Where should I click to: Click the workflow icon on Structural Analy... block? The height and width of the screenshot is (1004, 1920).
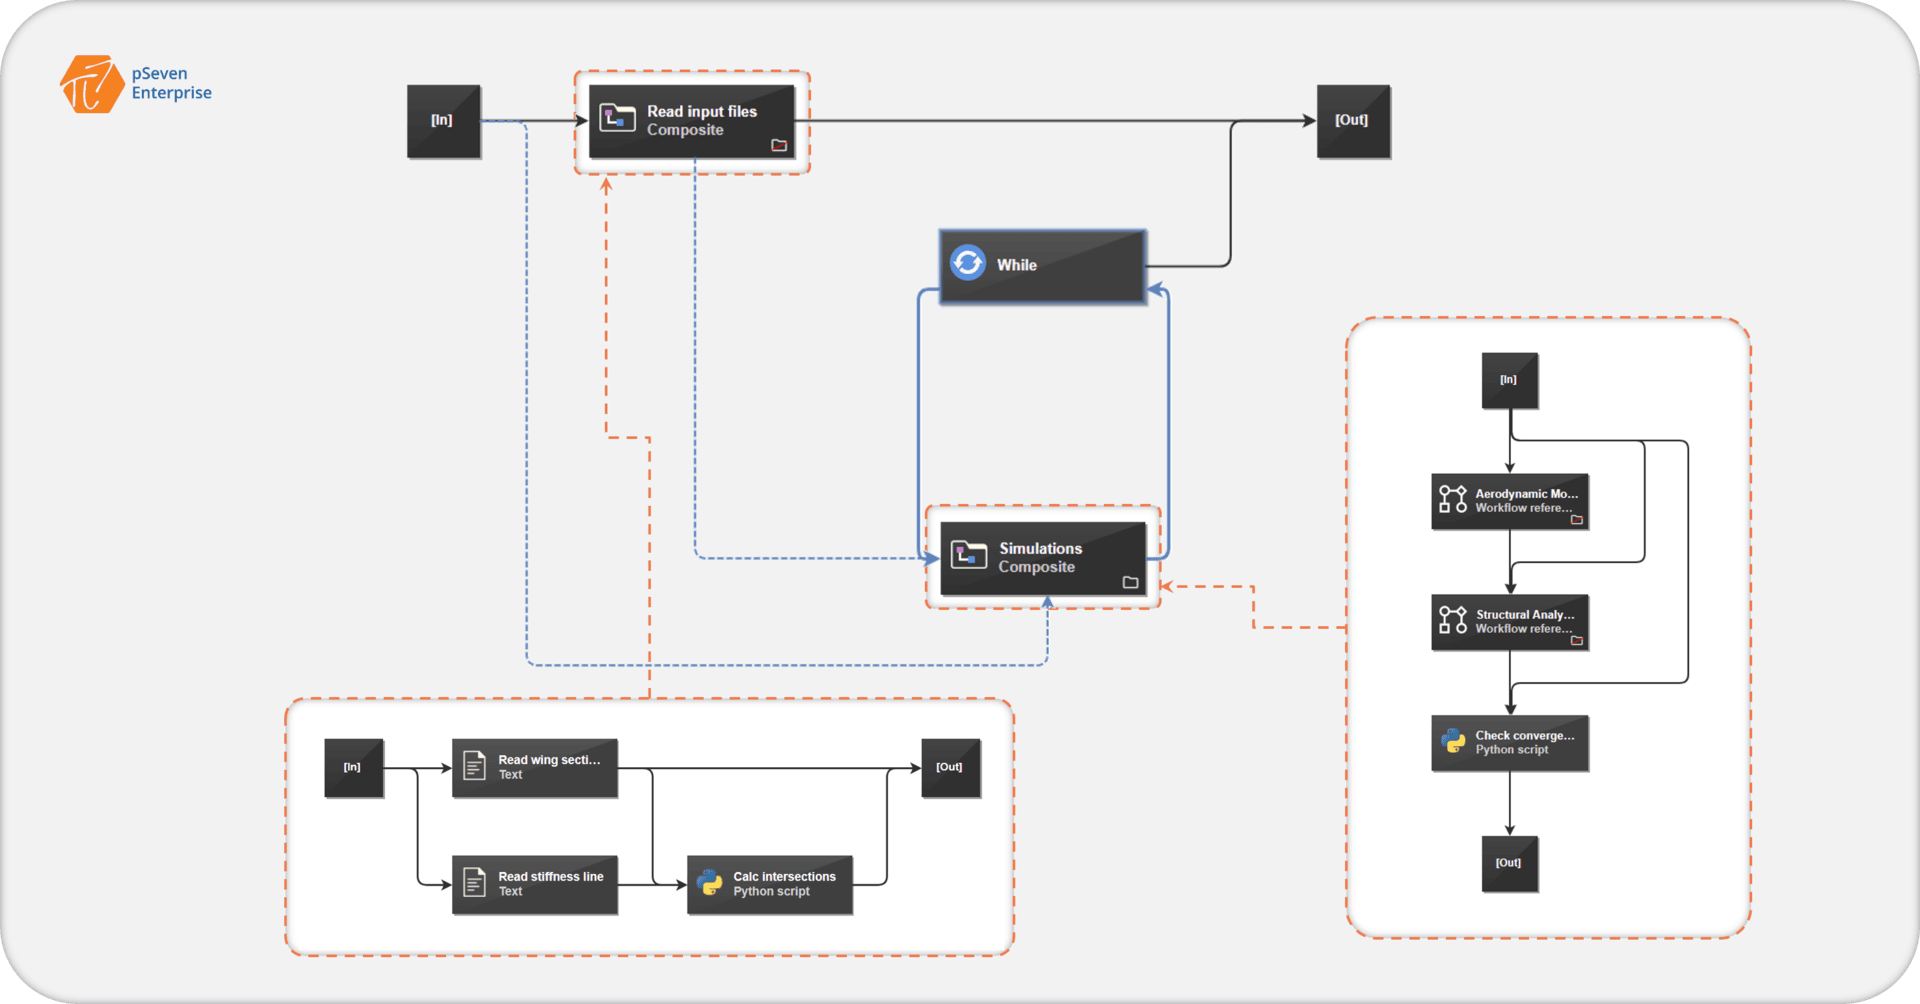[1453, 620]
